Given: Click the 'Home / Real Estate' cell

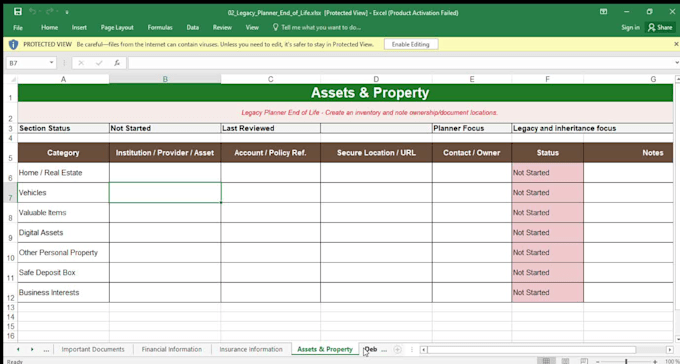Looking at the screenshot, I should coord(63,173).
